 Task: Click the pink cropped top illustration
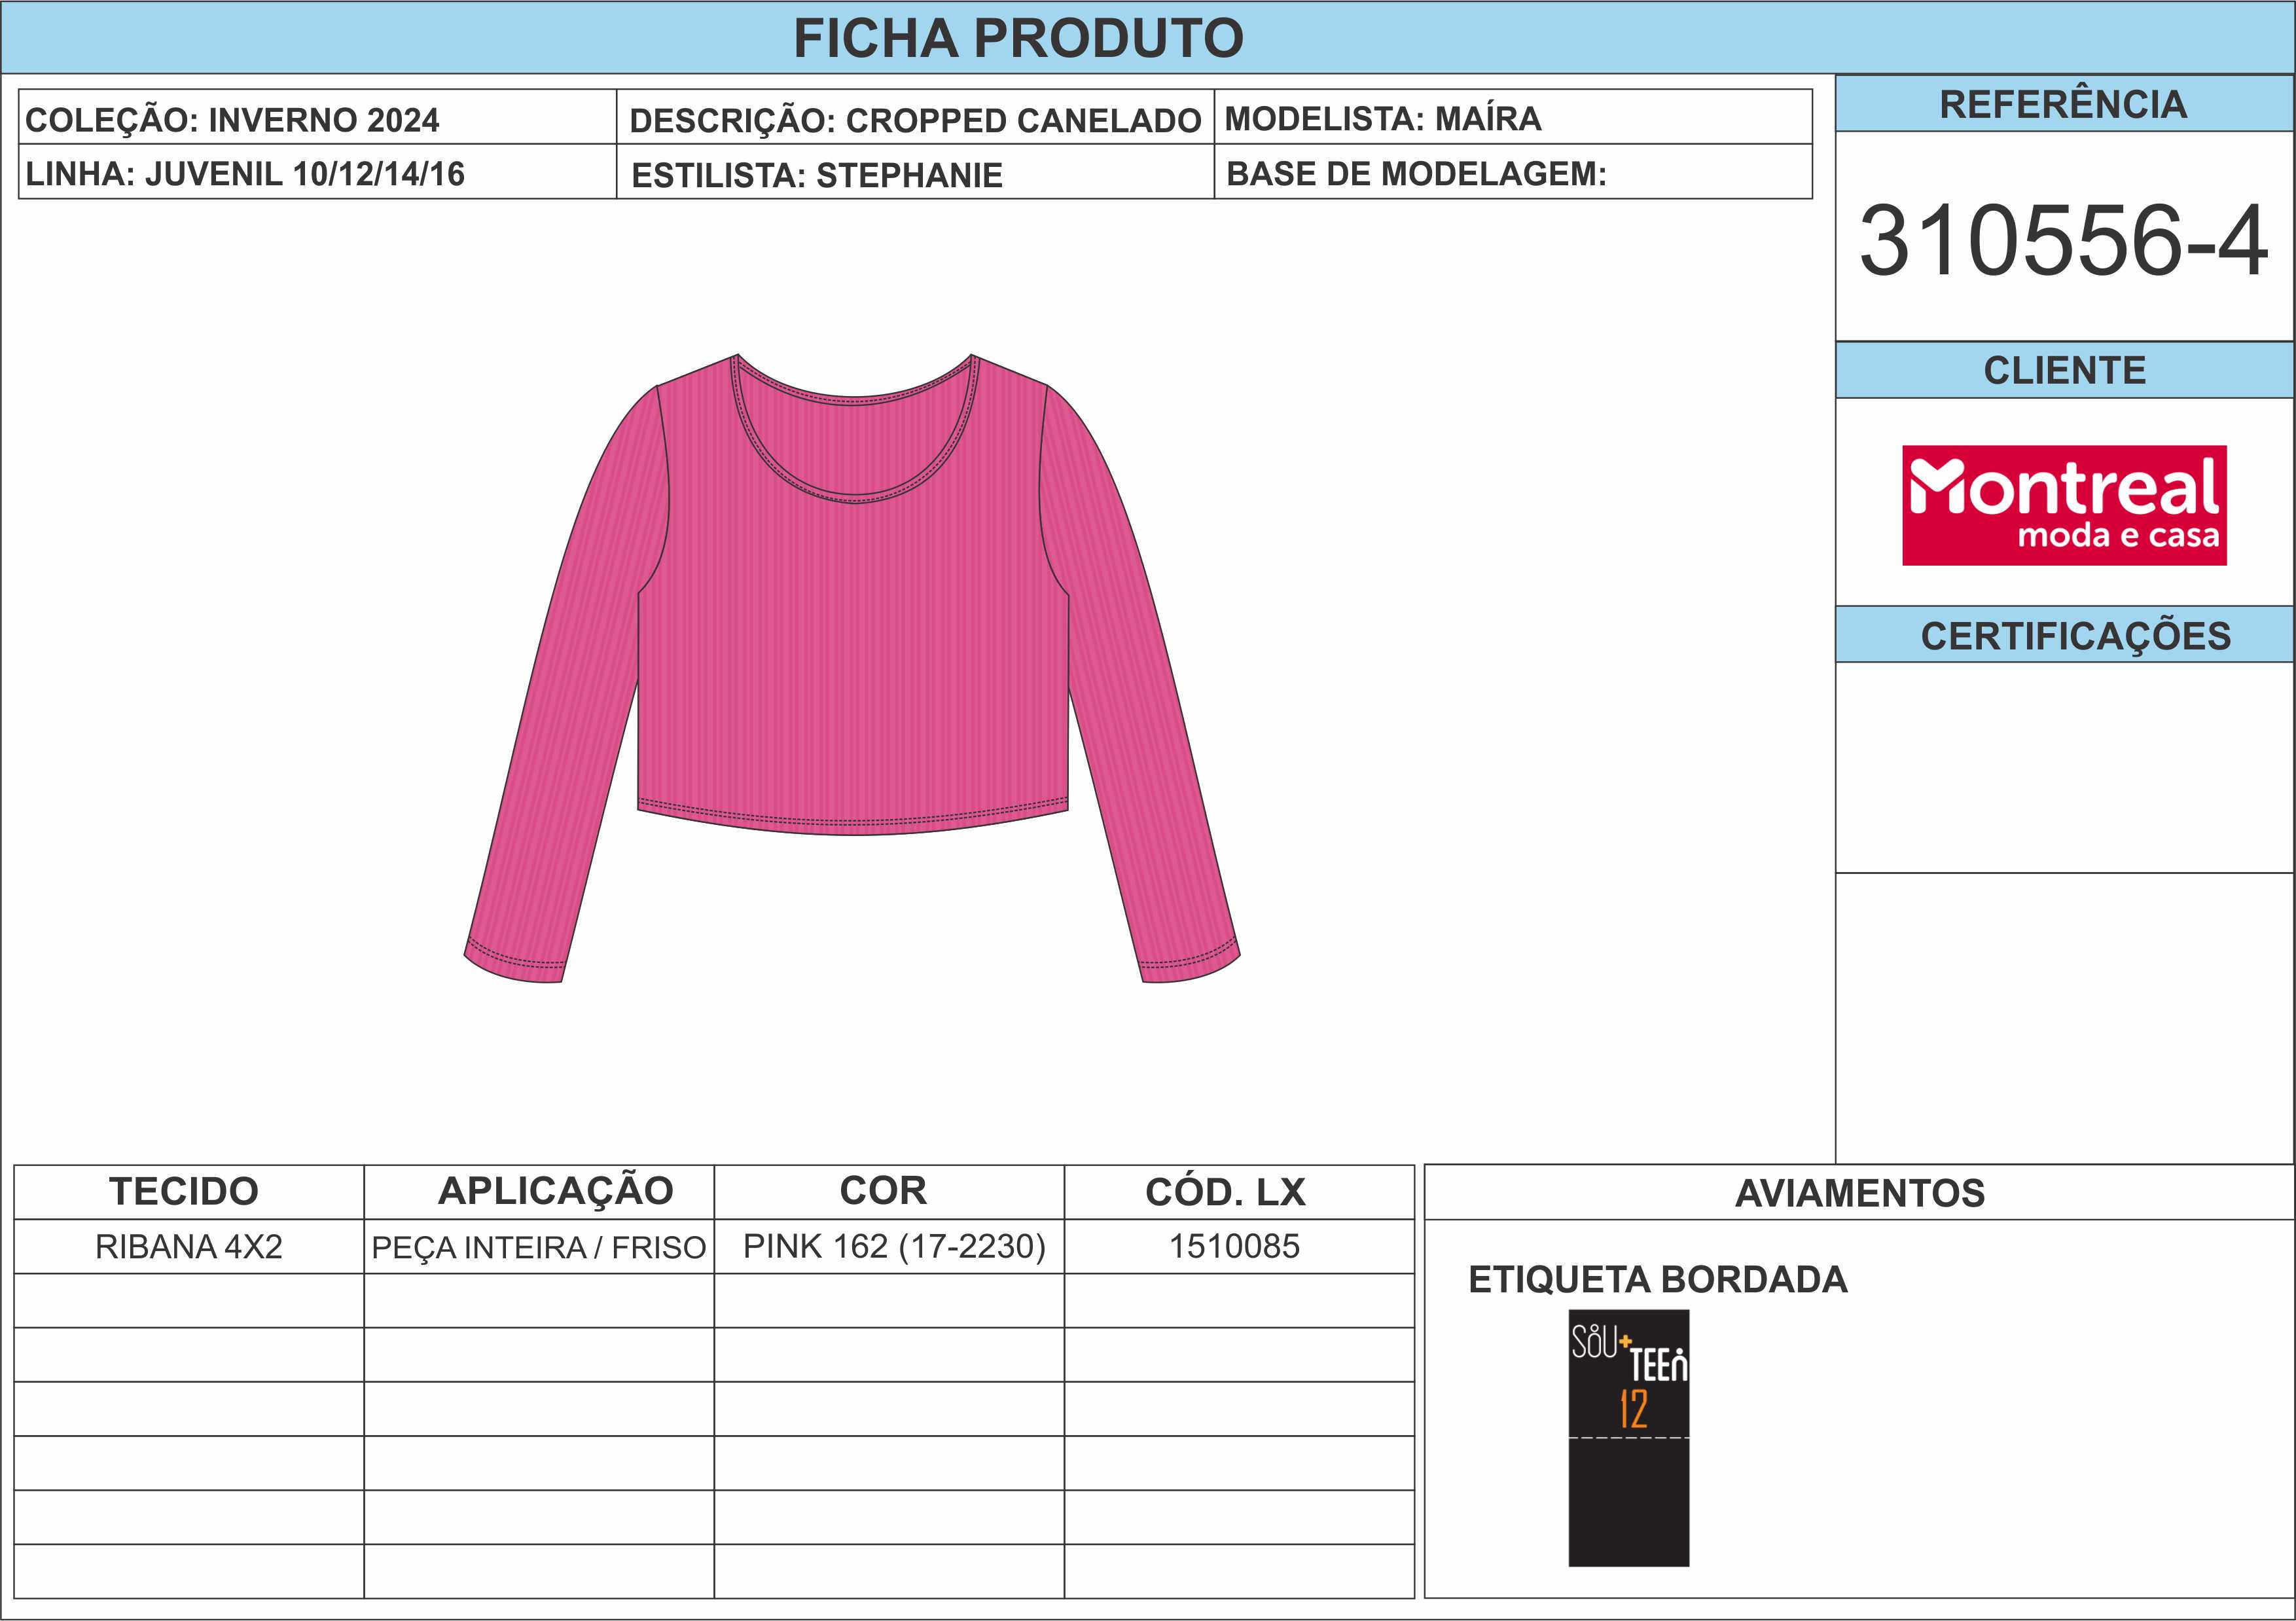coord(852,668)
